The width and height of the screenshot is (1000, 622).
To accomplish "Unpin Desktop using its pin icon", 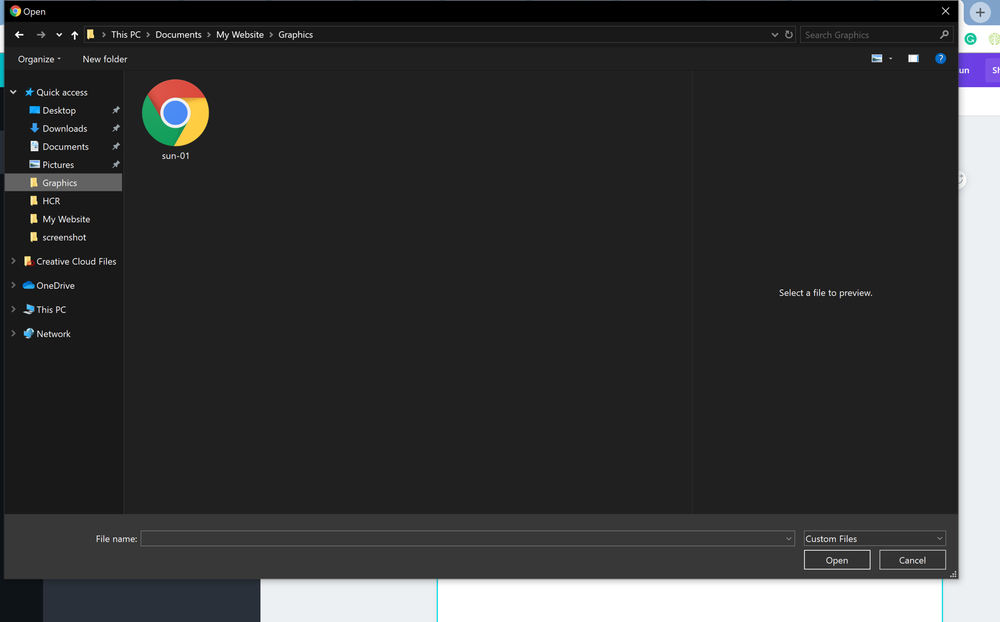I will point(115,110).
